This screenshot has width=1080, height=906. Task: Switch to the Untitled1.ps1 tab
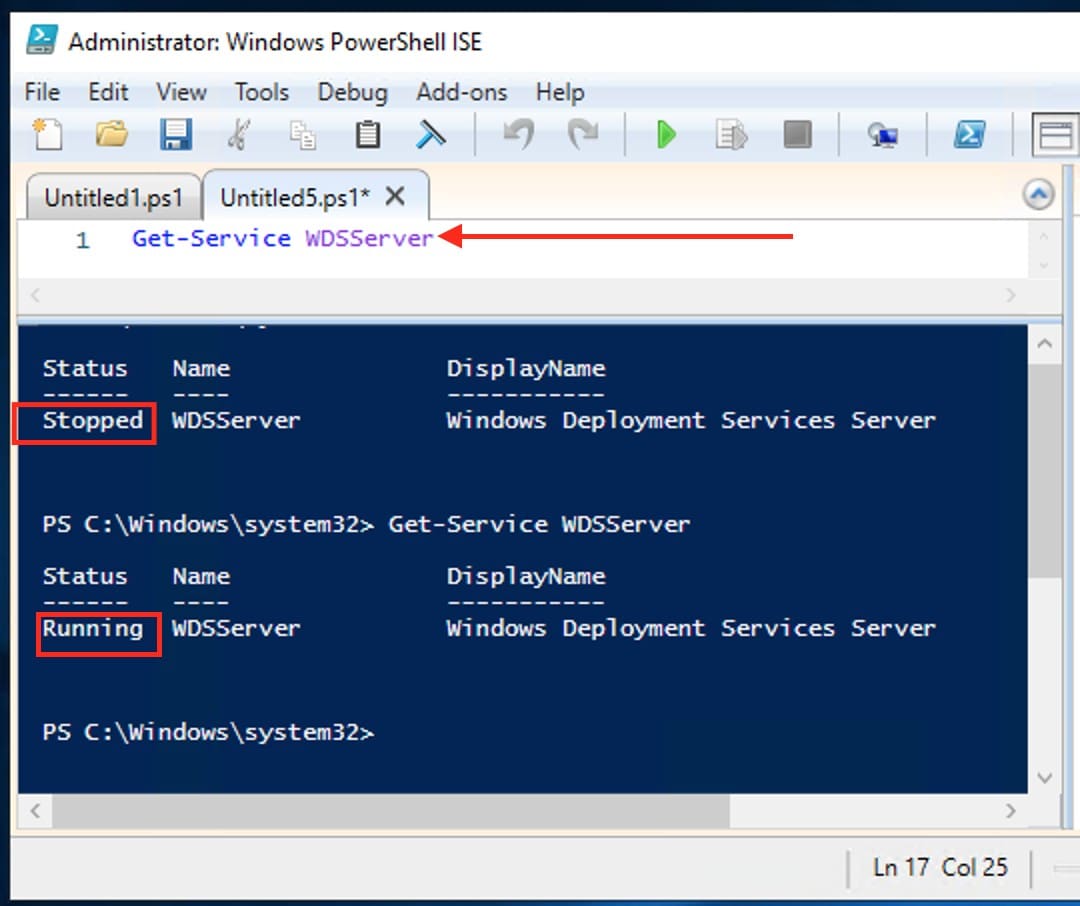click(113, 197)
